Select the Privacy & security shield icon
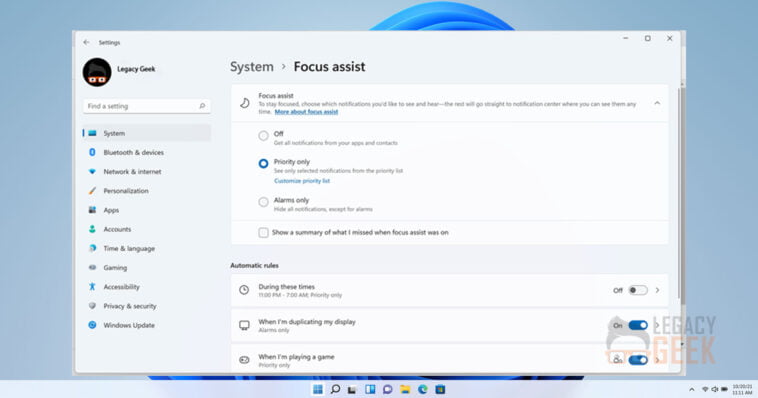758x398 pixels. (92, 306)
